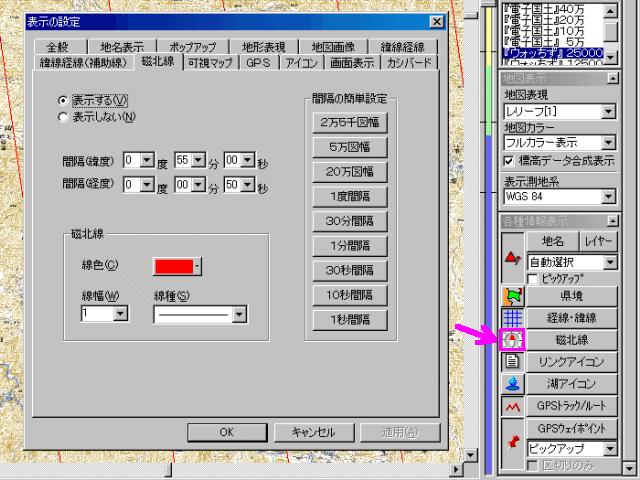Confirm the dialog with OK
Screen dimensions: 640x480
pos(227,432)
